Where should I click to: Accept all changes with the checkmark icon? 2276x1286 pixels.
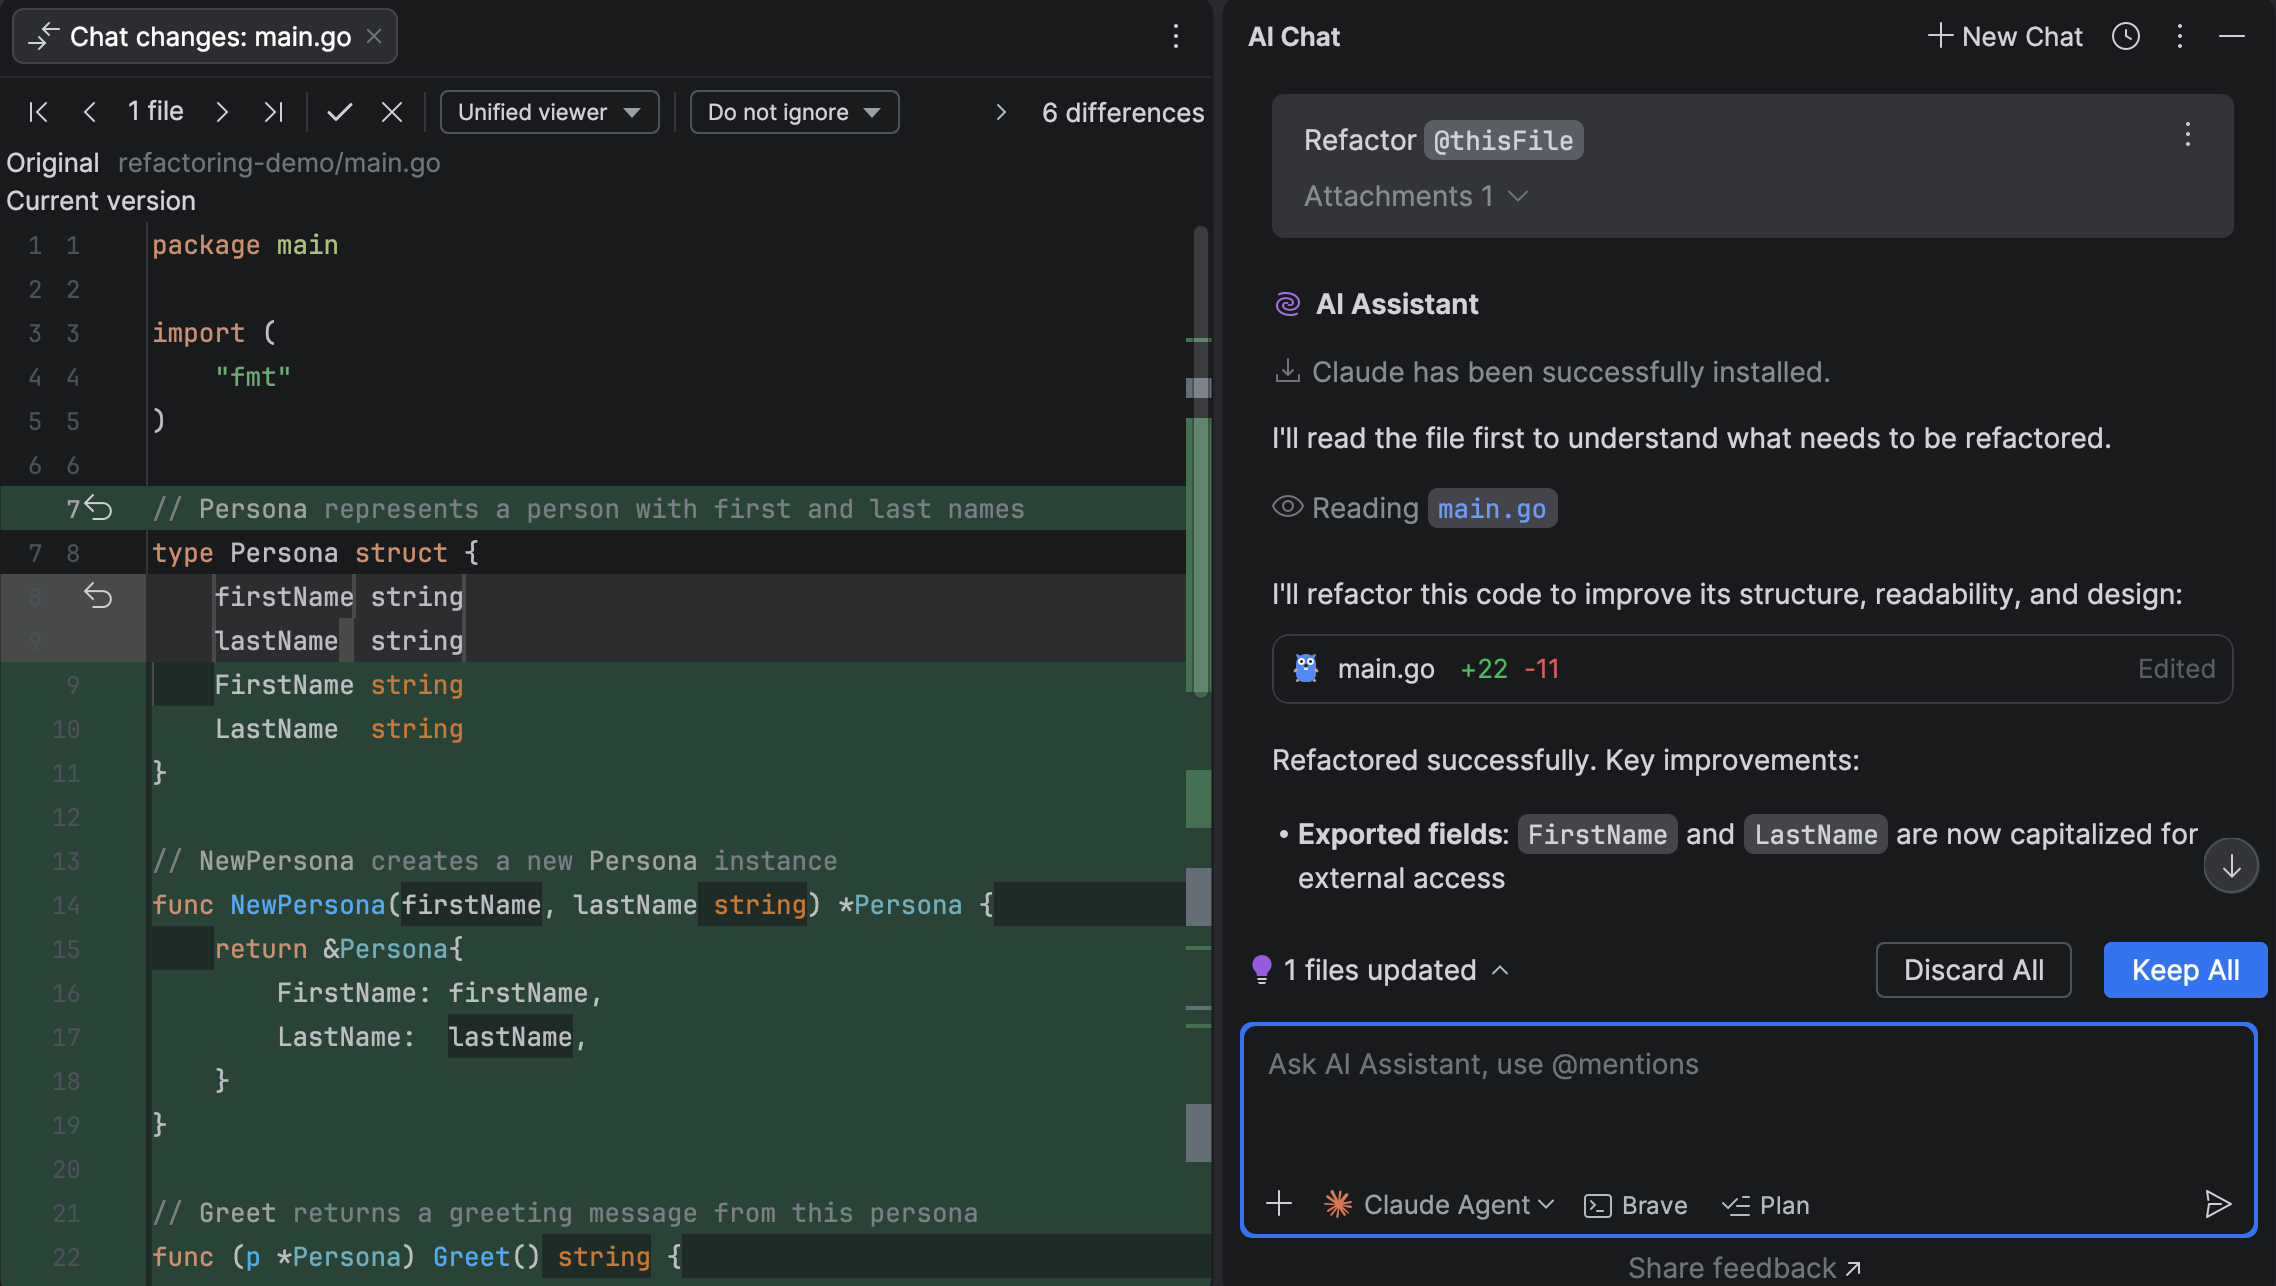pos(340,112)
